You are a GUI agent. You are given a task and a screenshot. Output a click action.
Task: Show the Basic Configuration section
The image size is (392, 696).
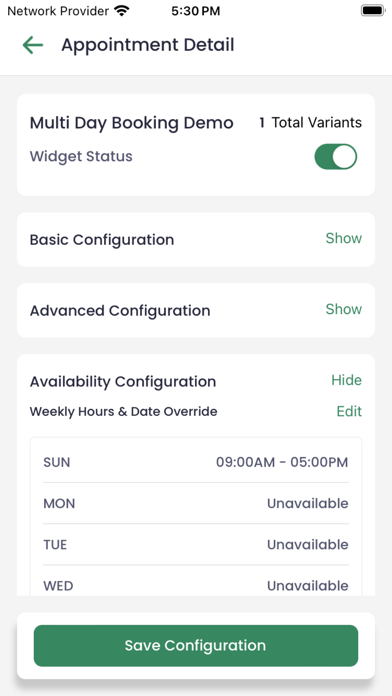(344, 238)
